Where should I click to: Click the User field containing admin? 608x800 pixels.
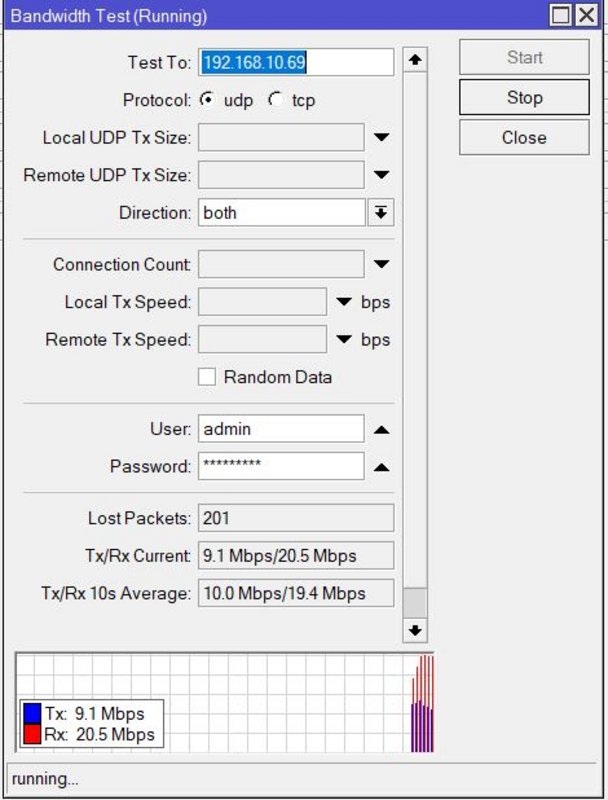[x=281, y=429]
